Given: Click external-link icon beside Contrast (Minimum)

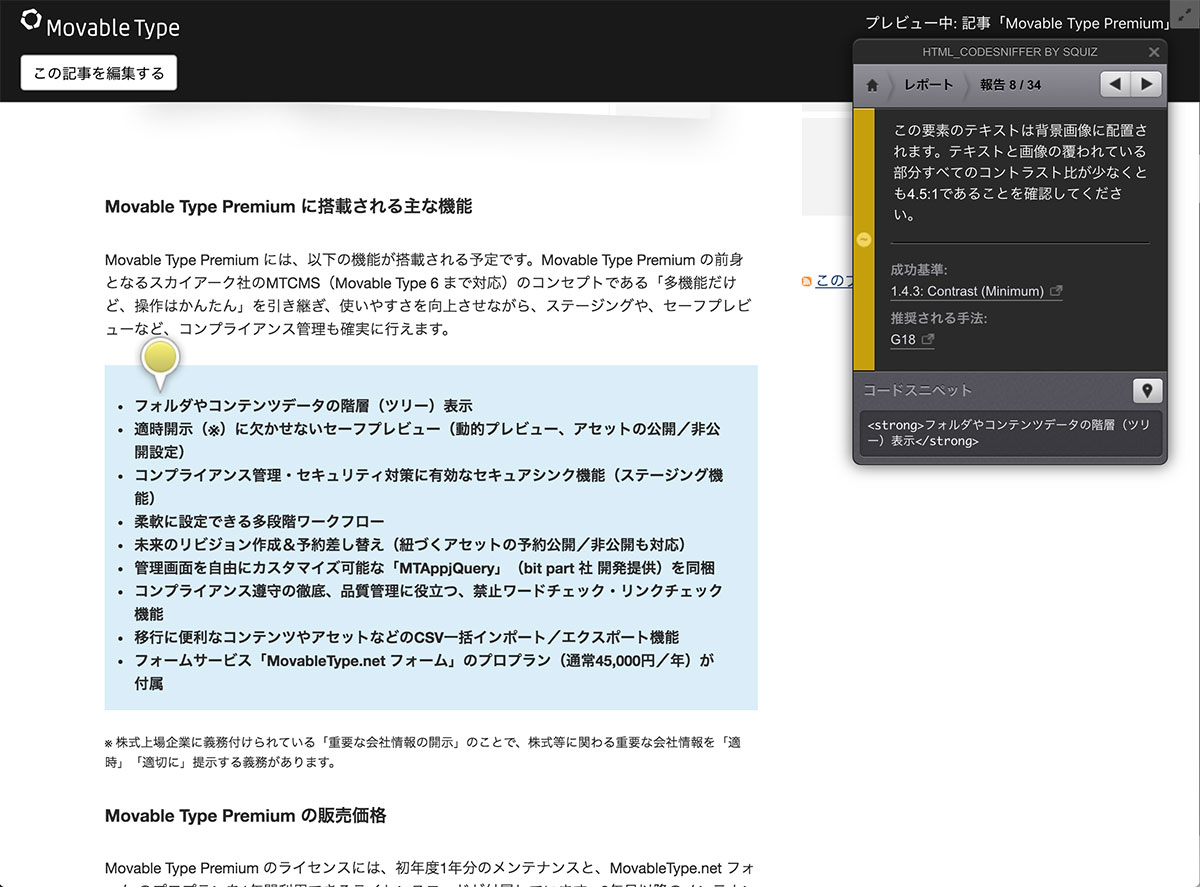Looking at the screenshot, I should coord(1056,291).
